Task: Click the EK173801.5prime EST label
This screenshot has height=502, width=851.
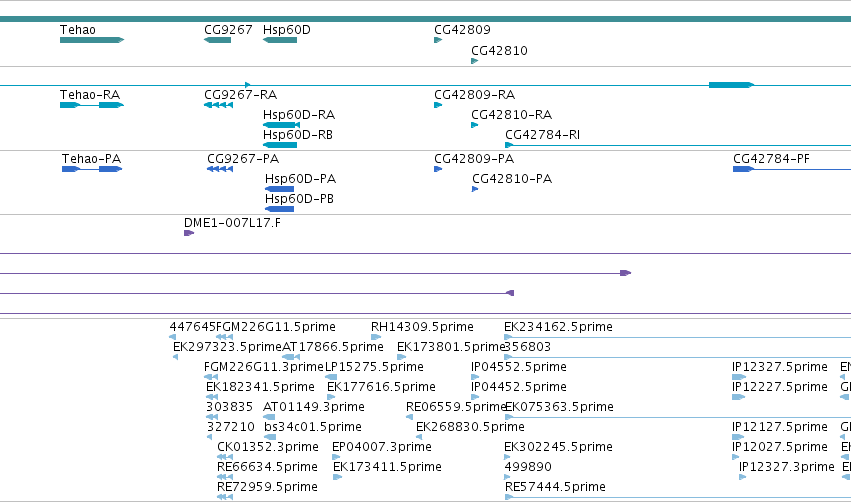Action: [x=452, y=347]
